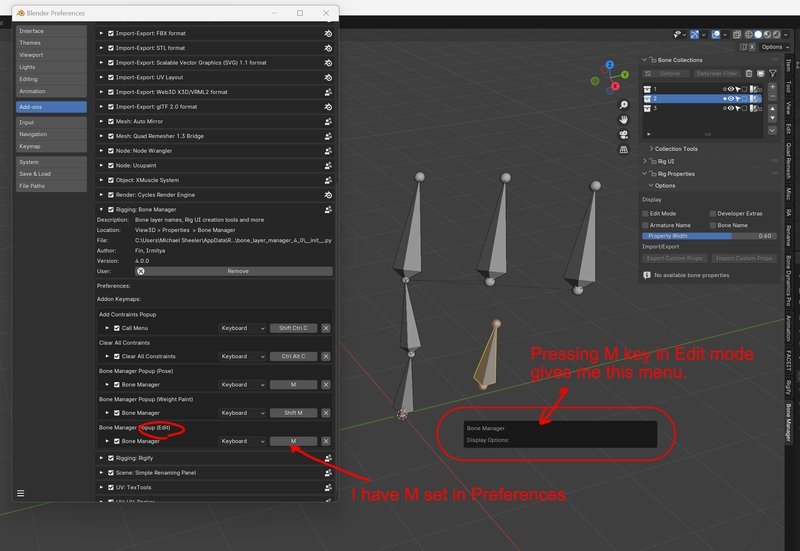Click the Shift Ctrl C shortcut button
This screenshot has width=800, height=551.
tap(293, 328)
